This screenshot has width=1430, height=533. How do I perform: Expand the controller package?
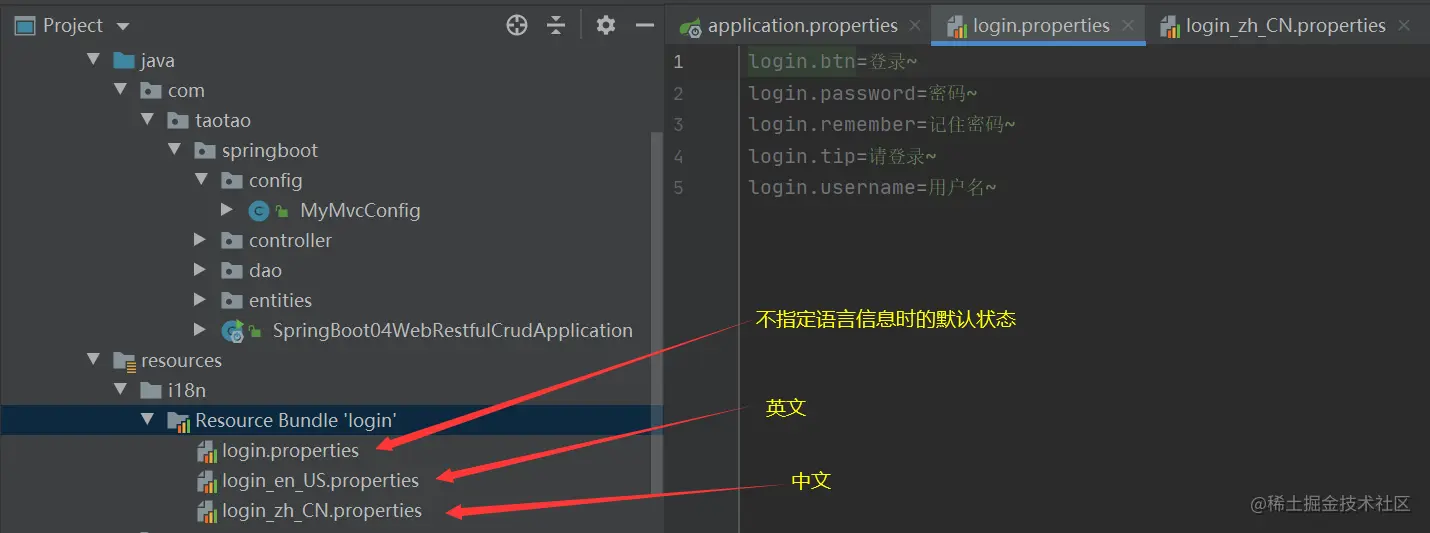201,241
